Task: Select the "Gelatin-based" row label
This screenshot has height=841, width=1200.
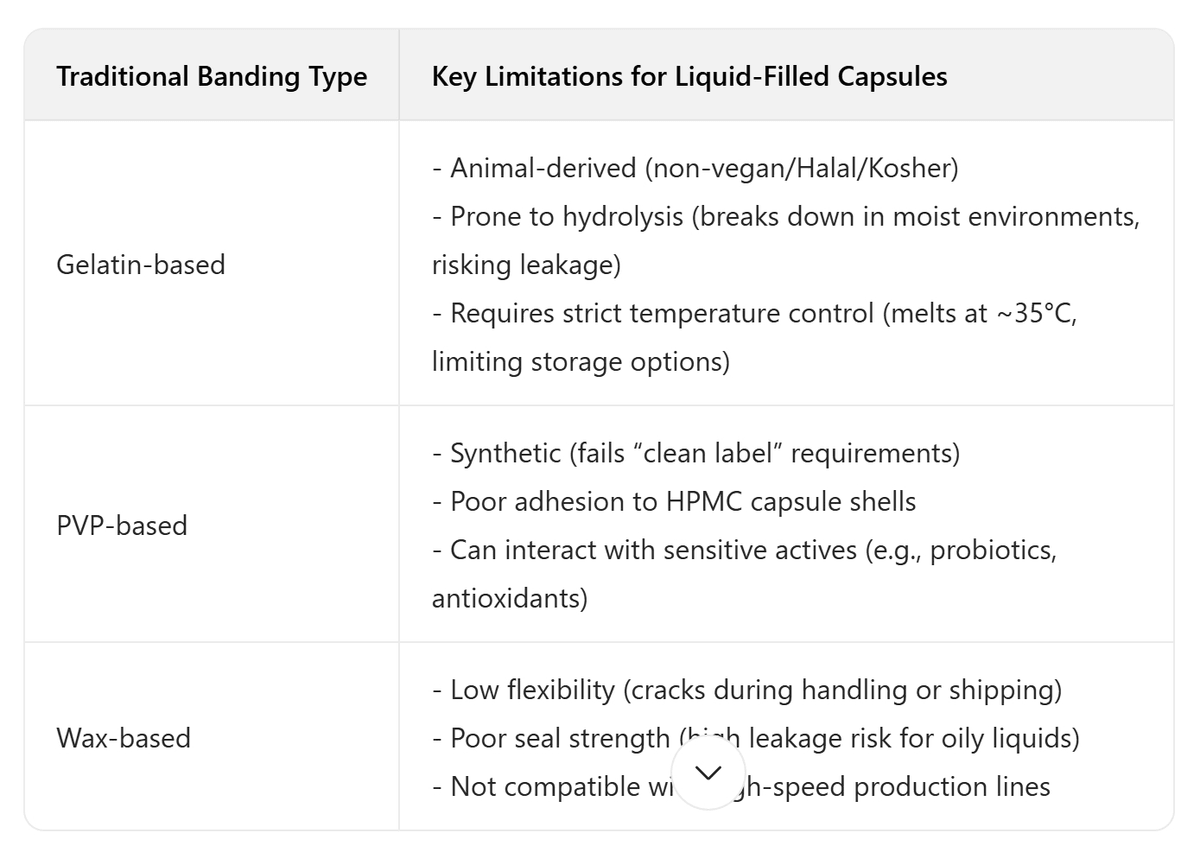Action: pyautogui.click(x=141, y=264)
